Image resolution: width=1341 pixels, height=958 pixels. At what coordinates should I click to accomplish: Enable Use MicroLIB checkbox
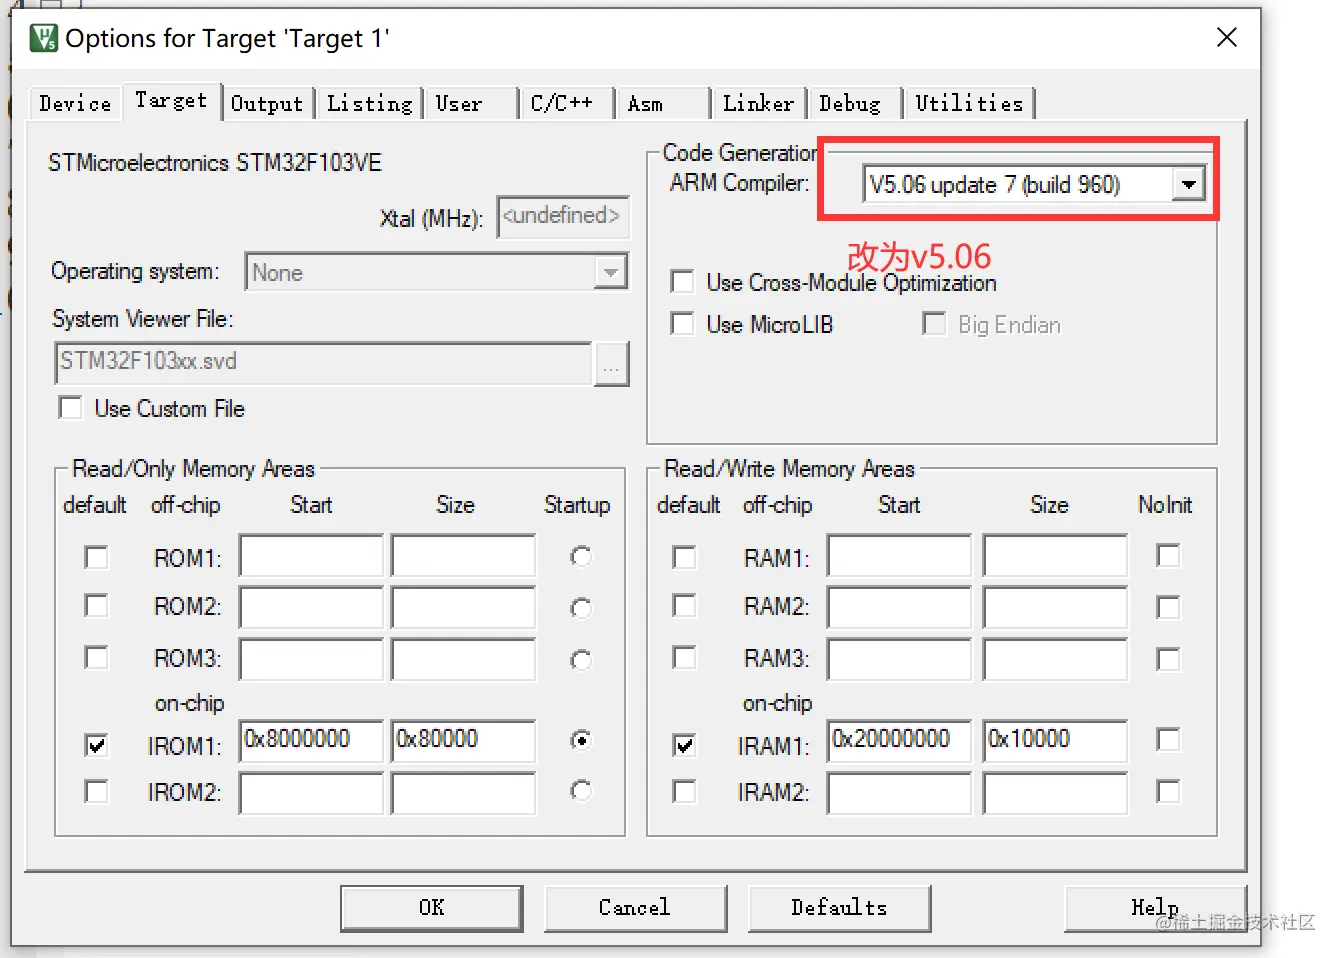(x=682, y=324)
